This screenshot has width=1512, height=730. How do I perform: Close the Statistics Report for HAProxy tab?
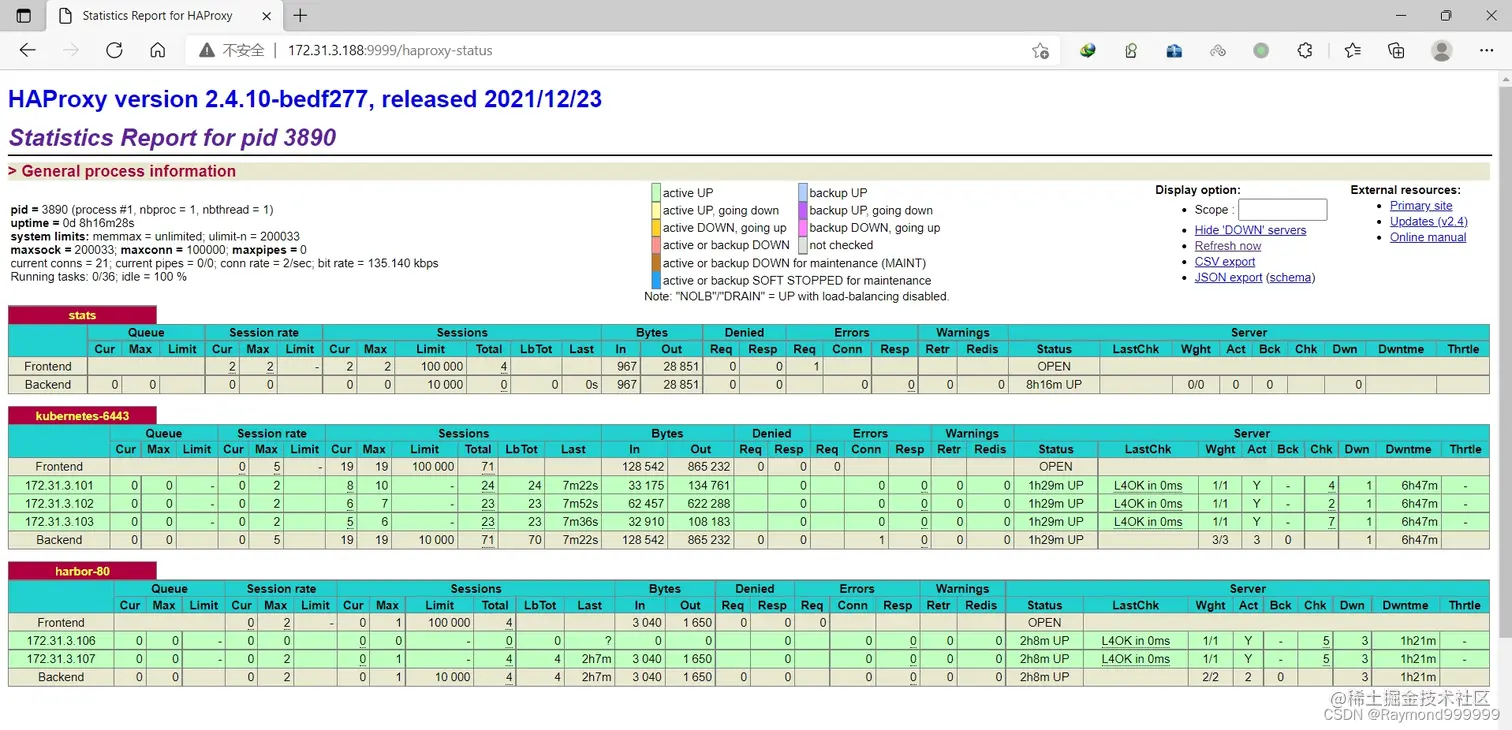(x=268, y=16)
